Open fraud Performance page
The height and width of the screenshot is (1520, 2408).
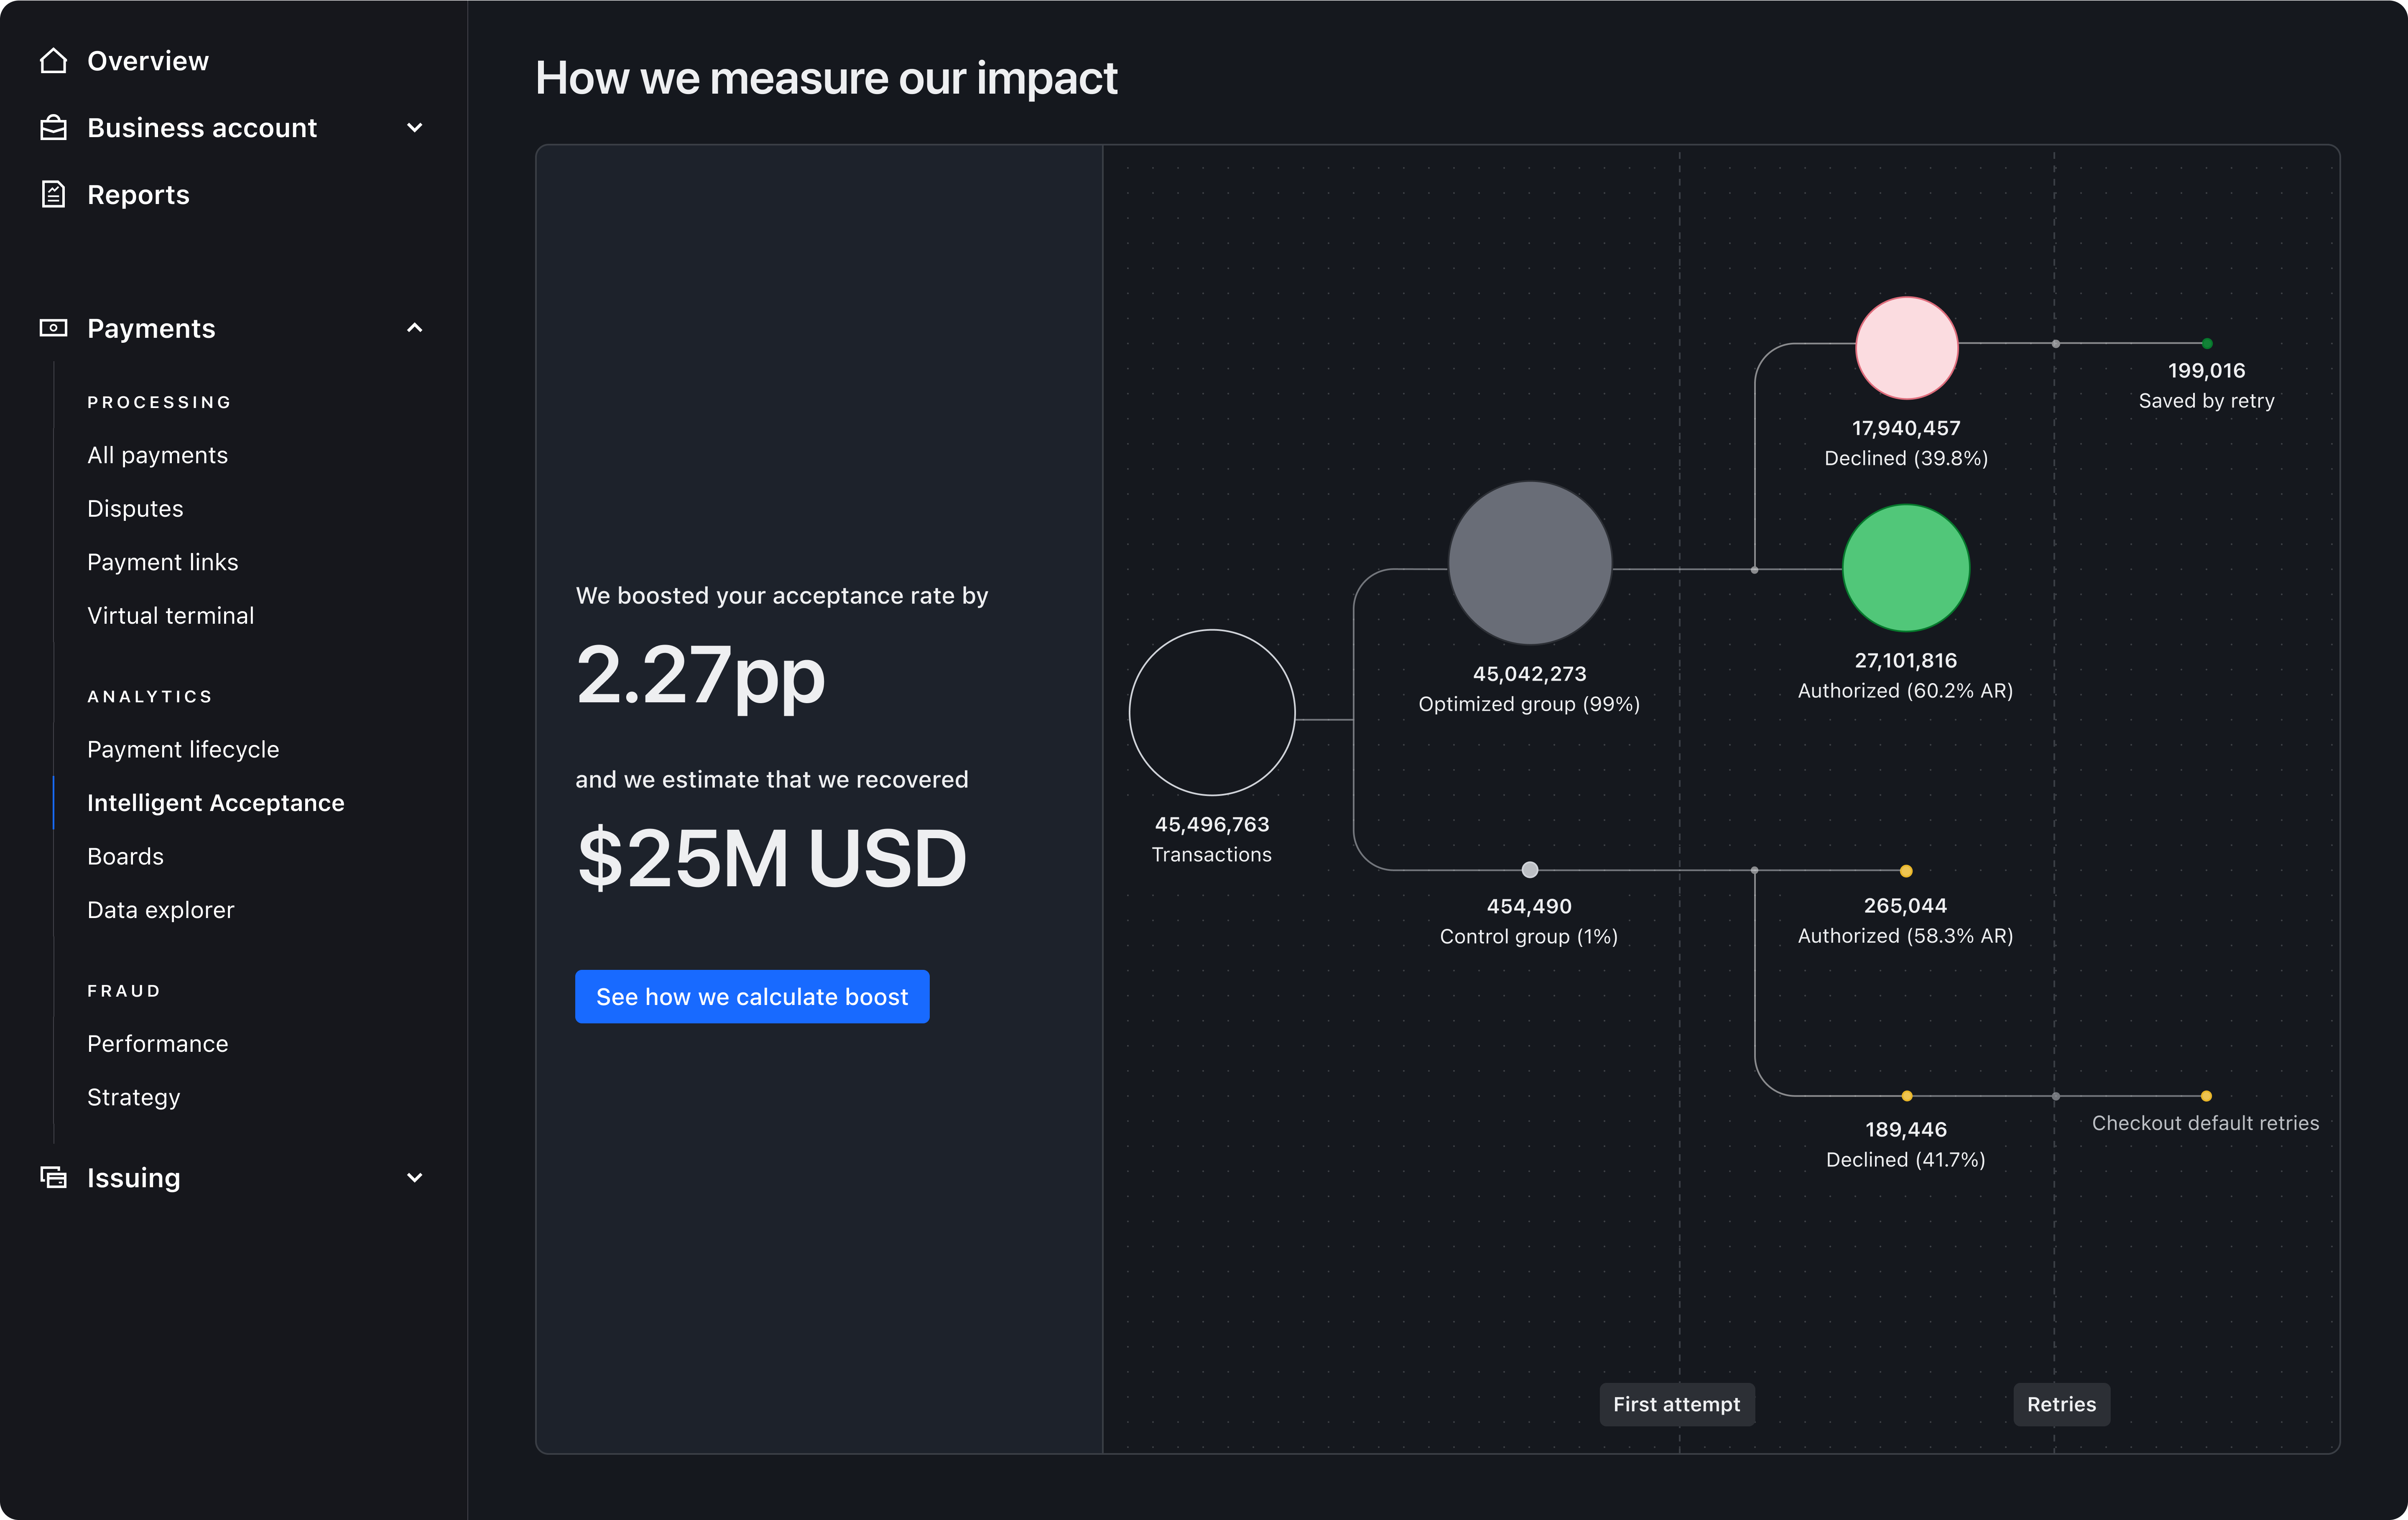click(157, 1044)
